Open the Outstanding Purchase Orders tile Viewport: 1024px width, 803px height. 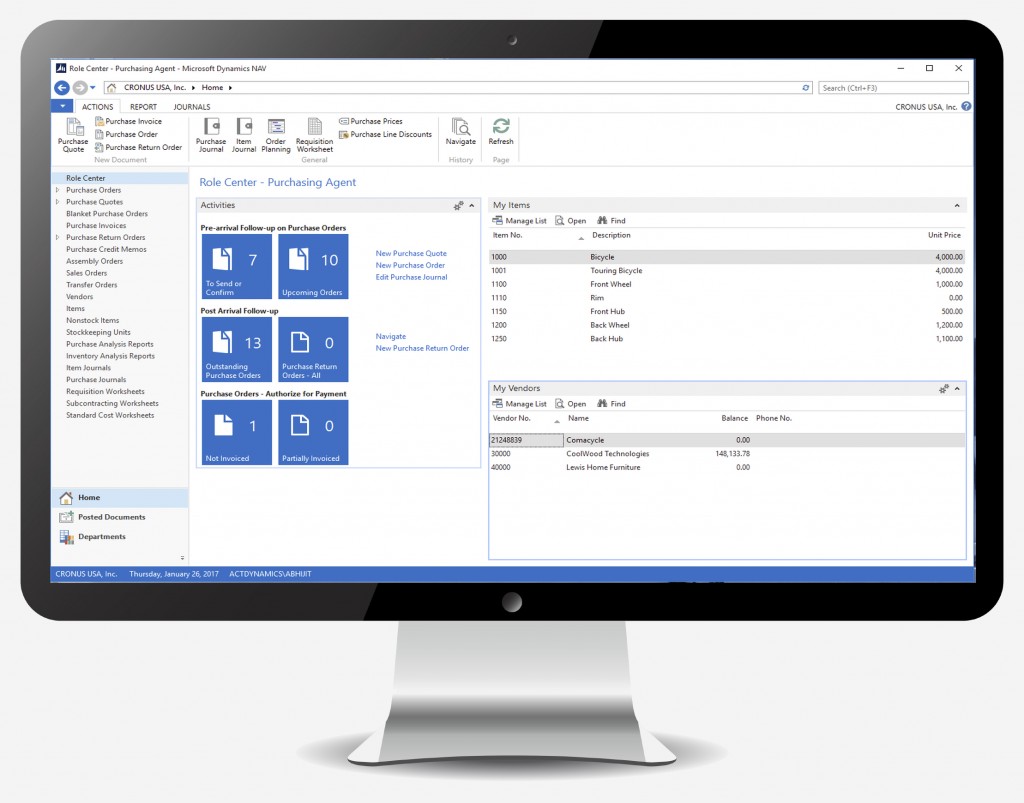click(236, 349)
